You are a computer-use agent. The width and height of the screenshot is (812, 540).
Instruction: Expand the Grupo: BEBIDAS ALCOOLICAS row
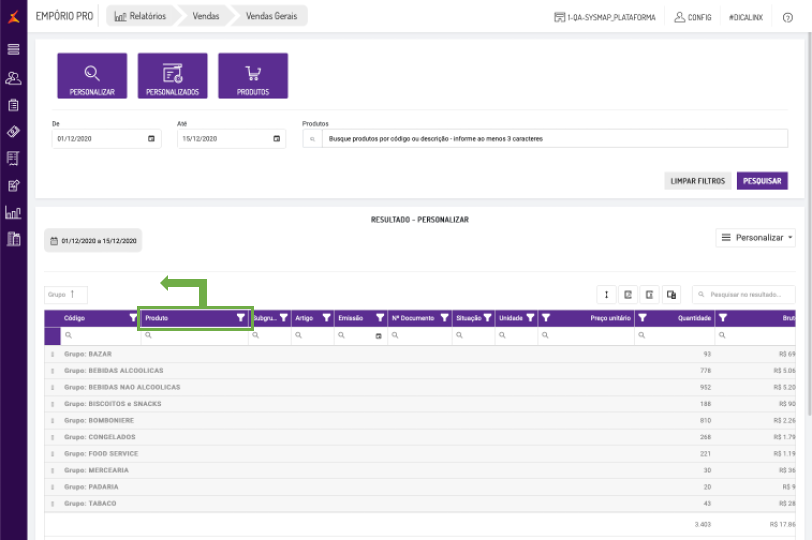pyautogui.click(x=53, y=371)
